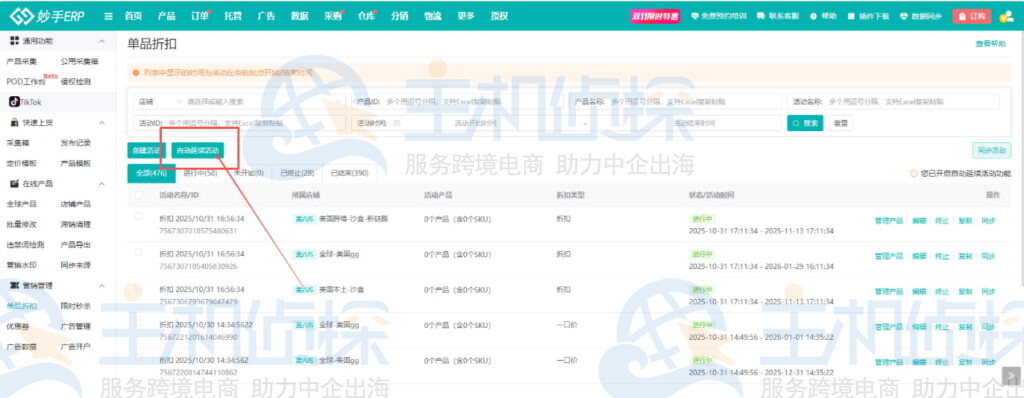Switch to the 未开始(0) tab

click(248, 173)
